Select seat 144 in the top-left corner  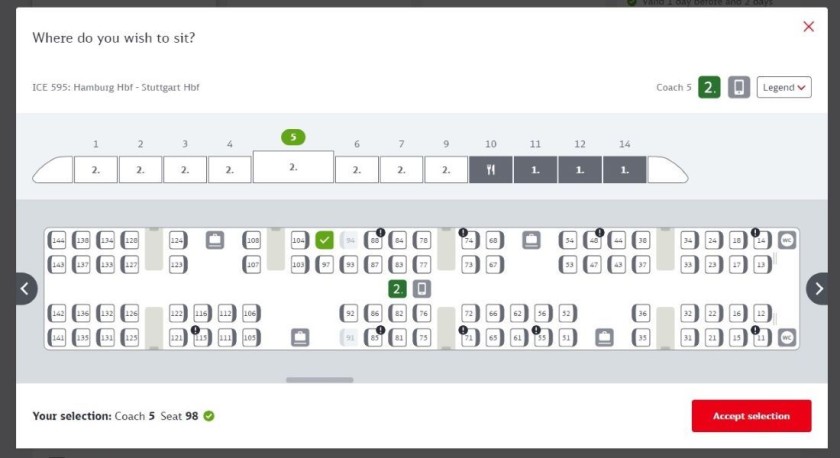(x=58, y=240)
